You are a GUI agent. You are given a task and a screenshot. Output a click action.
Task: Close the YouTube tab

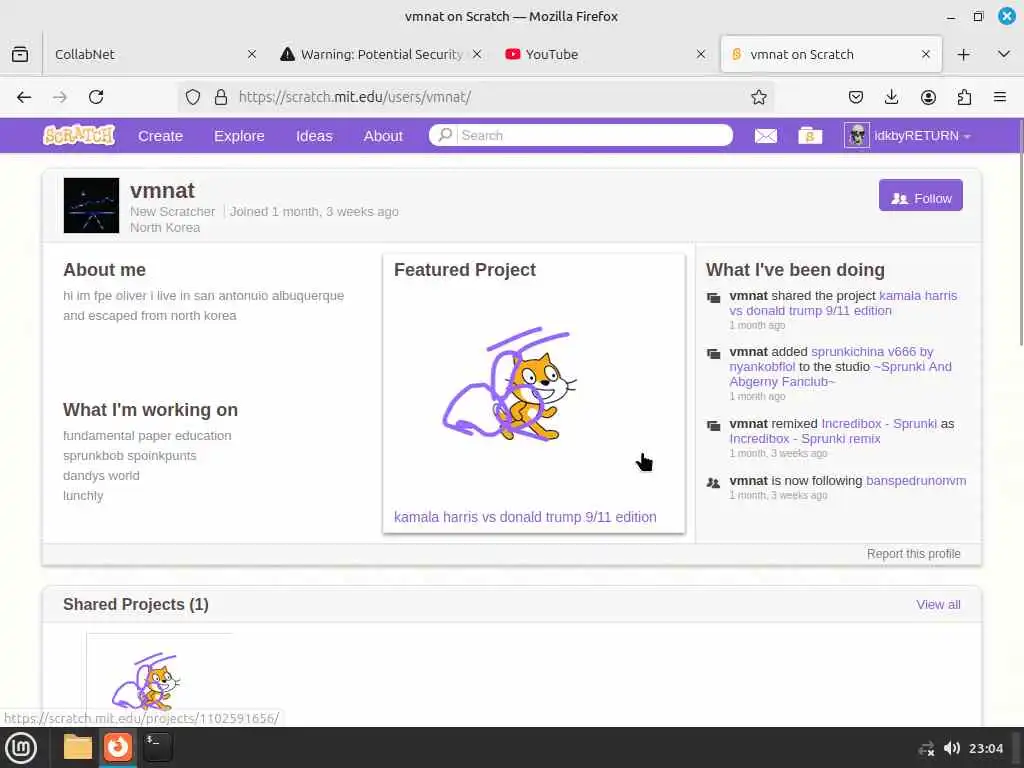click(x=701, y=54)
